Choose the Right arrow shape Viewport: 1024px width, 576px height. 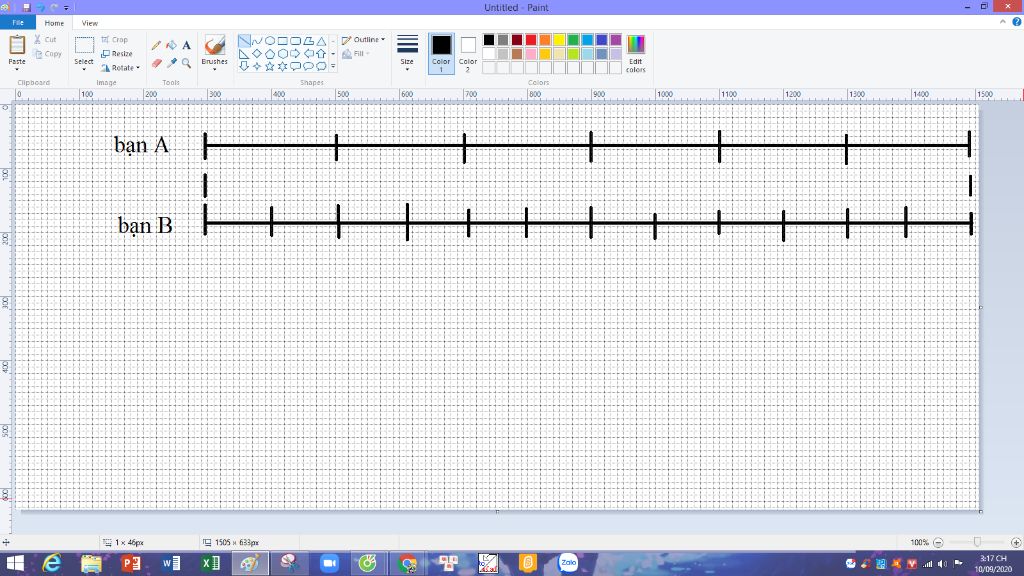(295, 54)
